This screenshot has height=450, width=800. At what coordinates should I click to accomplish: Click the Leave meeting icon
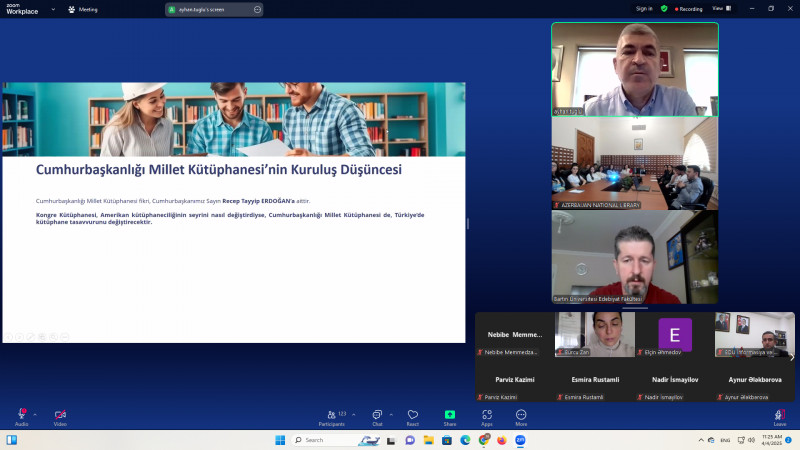[x=779, y=415]
